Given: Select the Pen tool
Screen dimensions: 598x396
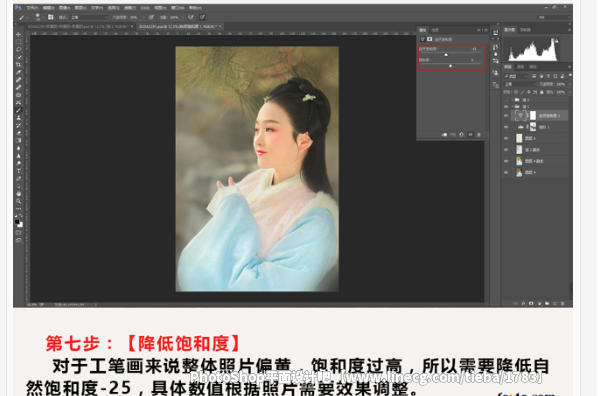Looking at the screenshot, I should [18, 179].
